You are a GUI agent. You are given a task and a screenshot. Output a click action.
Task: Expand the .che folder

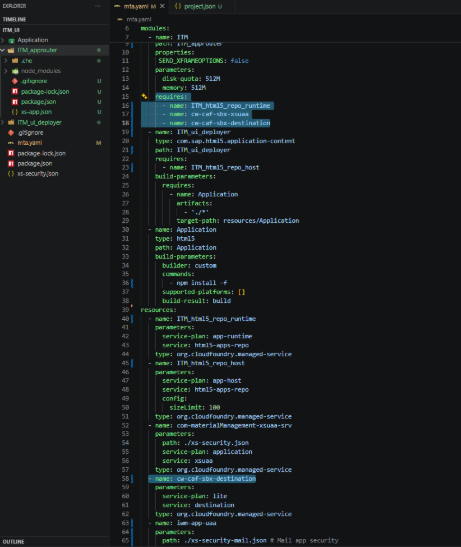6,61
